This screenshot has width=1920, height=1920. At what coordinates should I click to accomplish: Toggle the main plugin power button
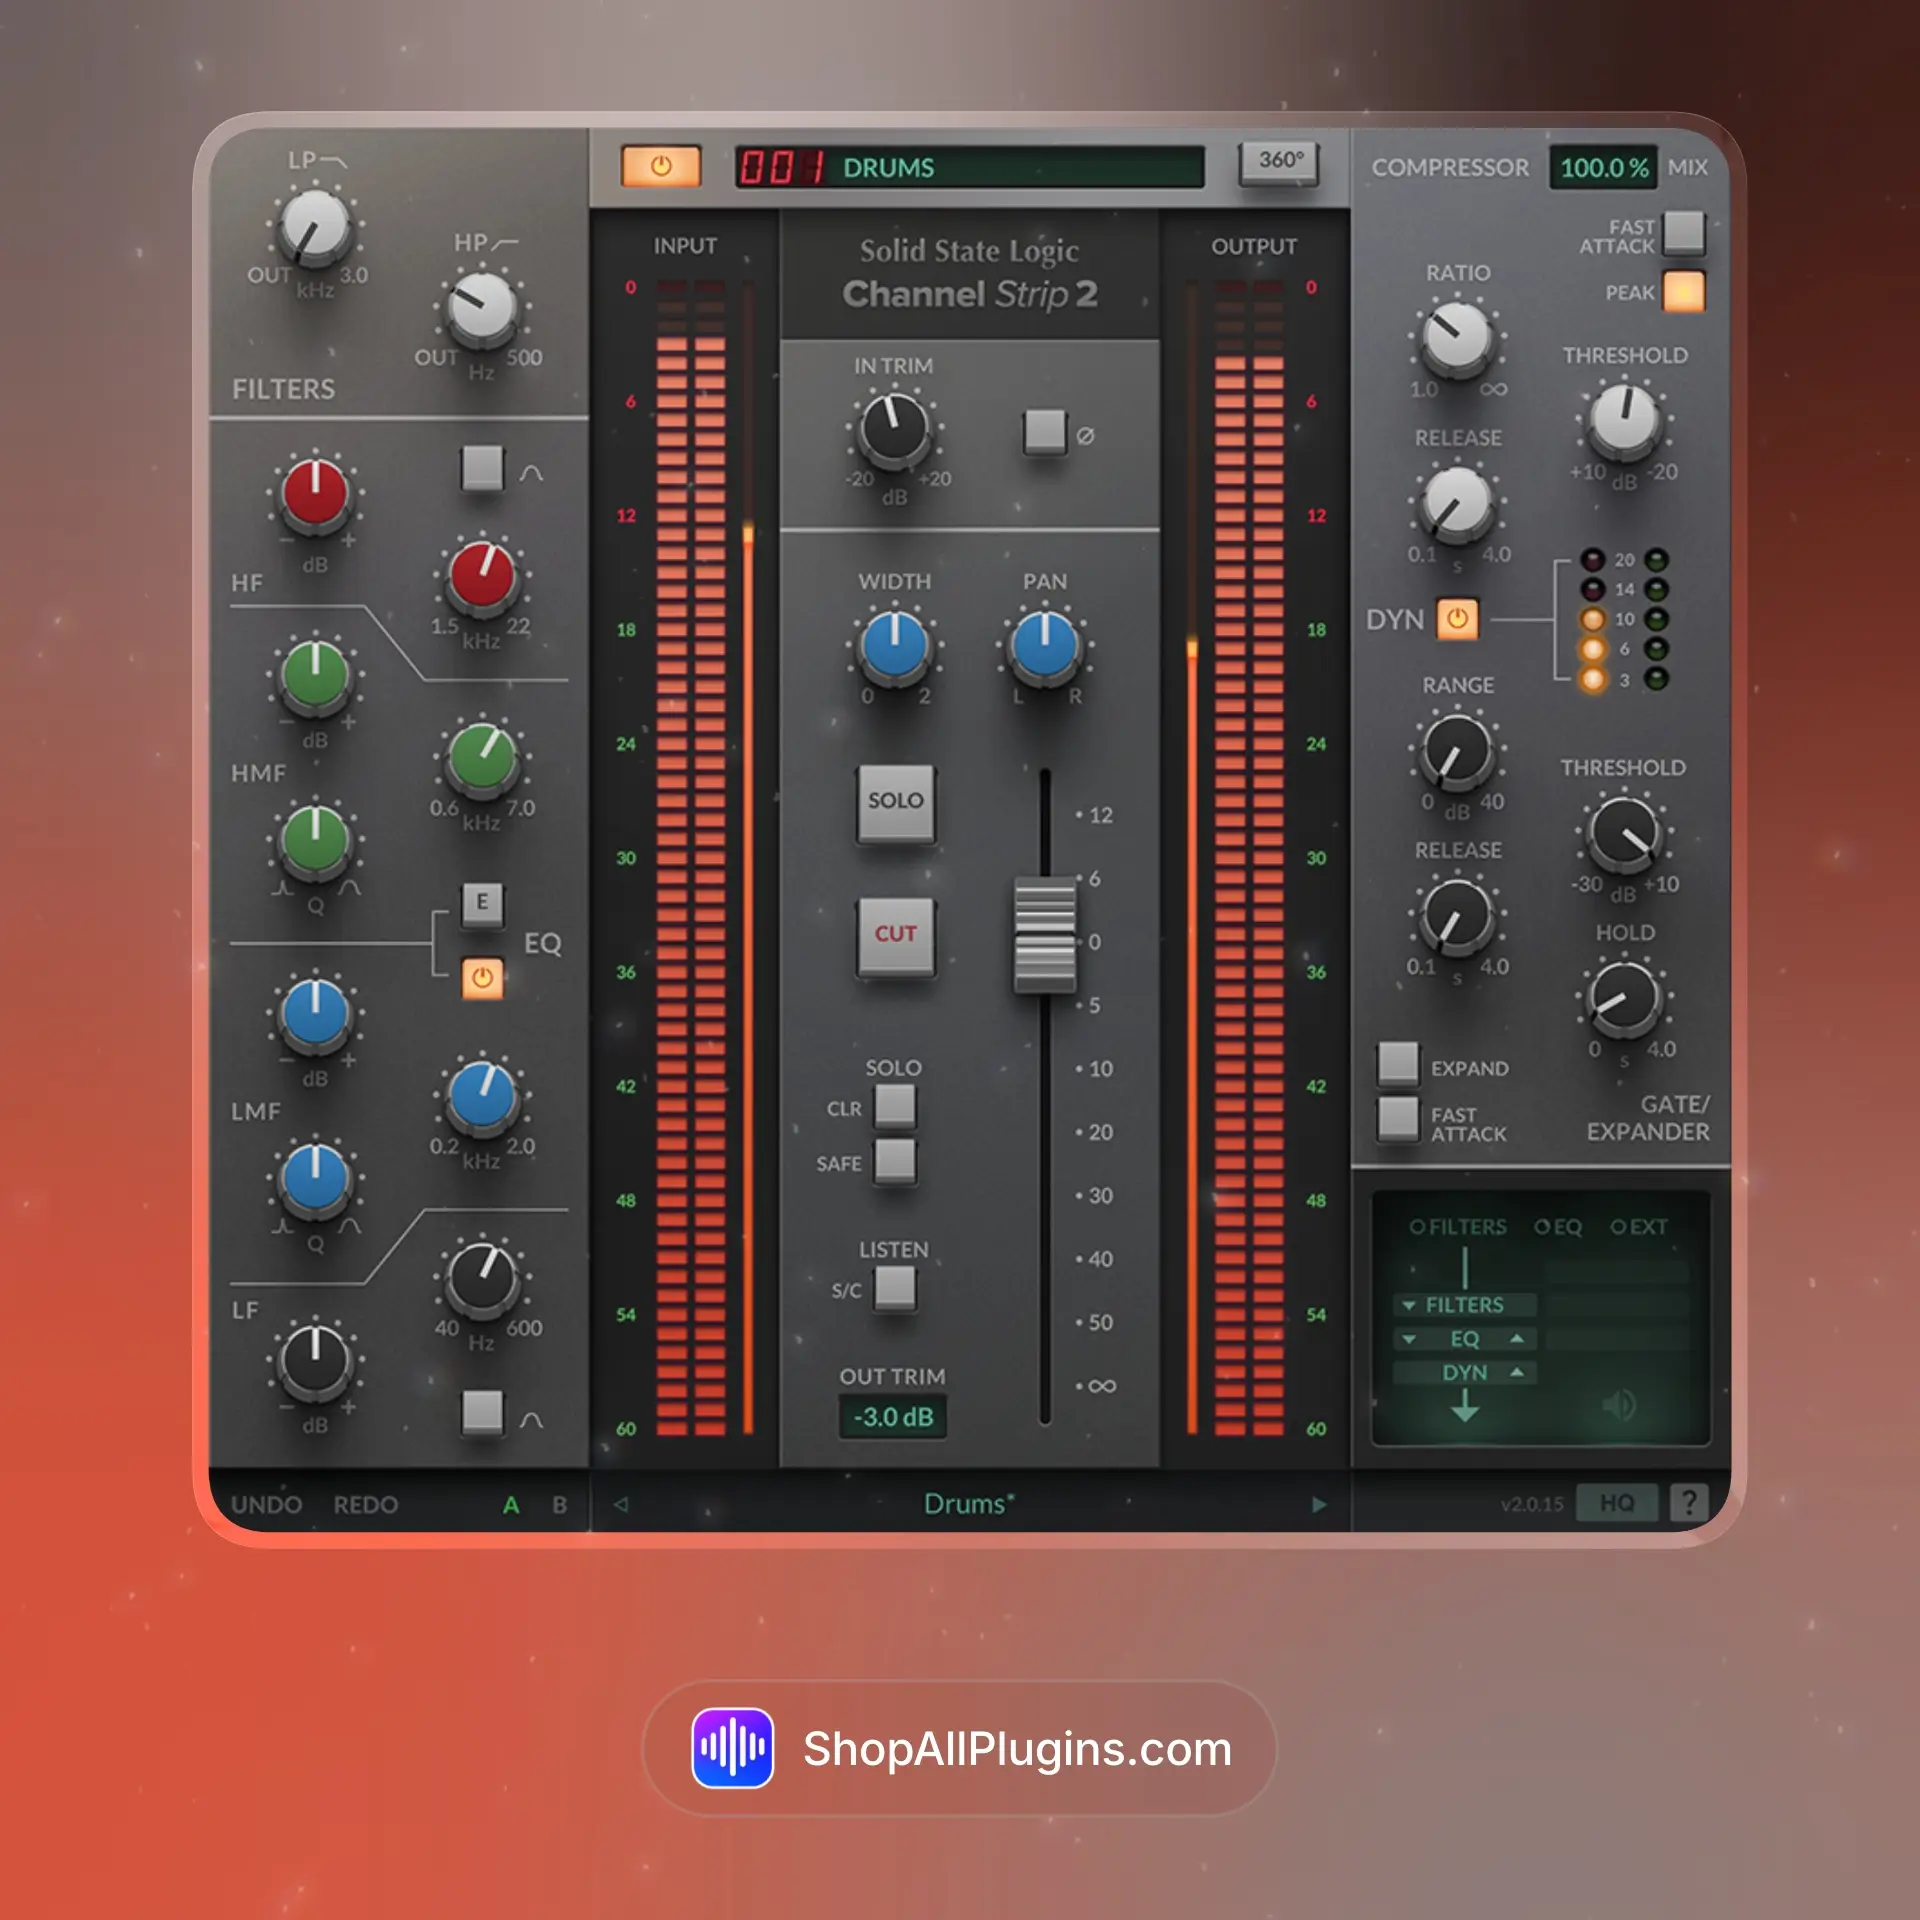(x=661, y=166)
